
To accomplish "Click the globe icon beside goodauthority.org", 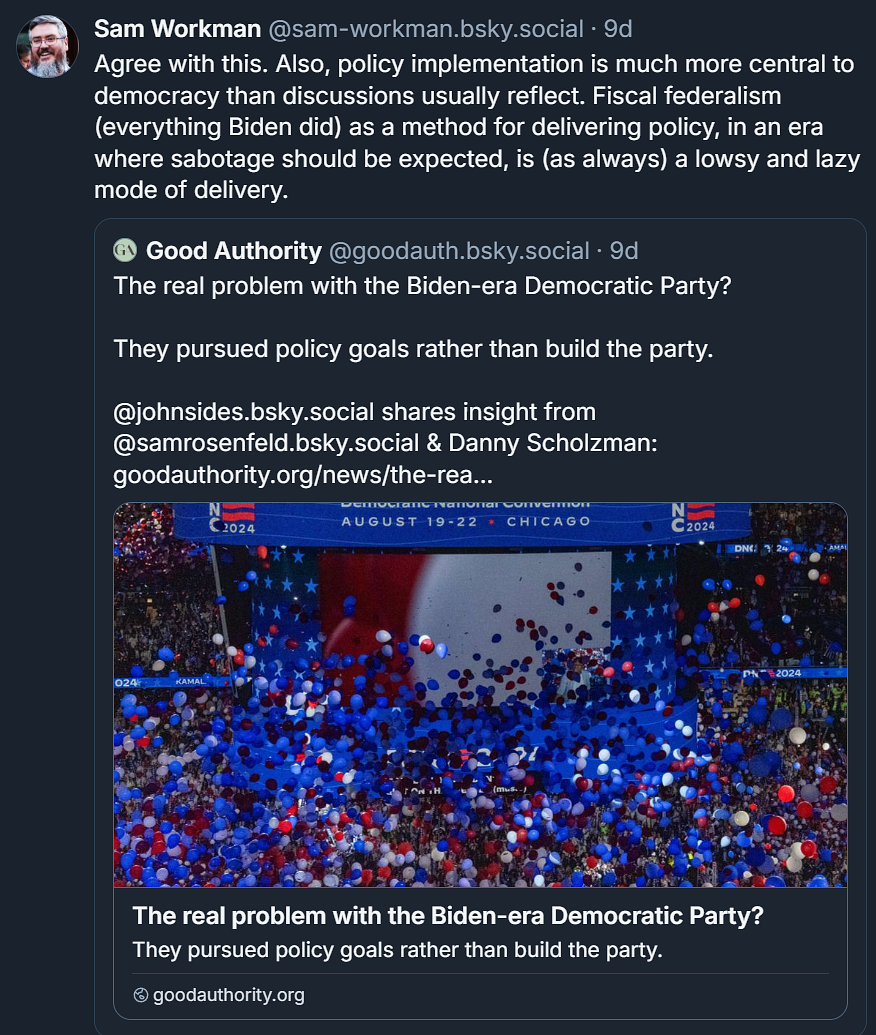I will (x=140, y=995).
